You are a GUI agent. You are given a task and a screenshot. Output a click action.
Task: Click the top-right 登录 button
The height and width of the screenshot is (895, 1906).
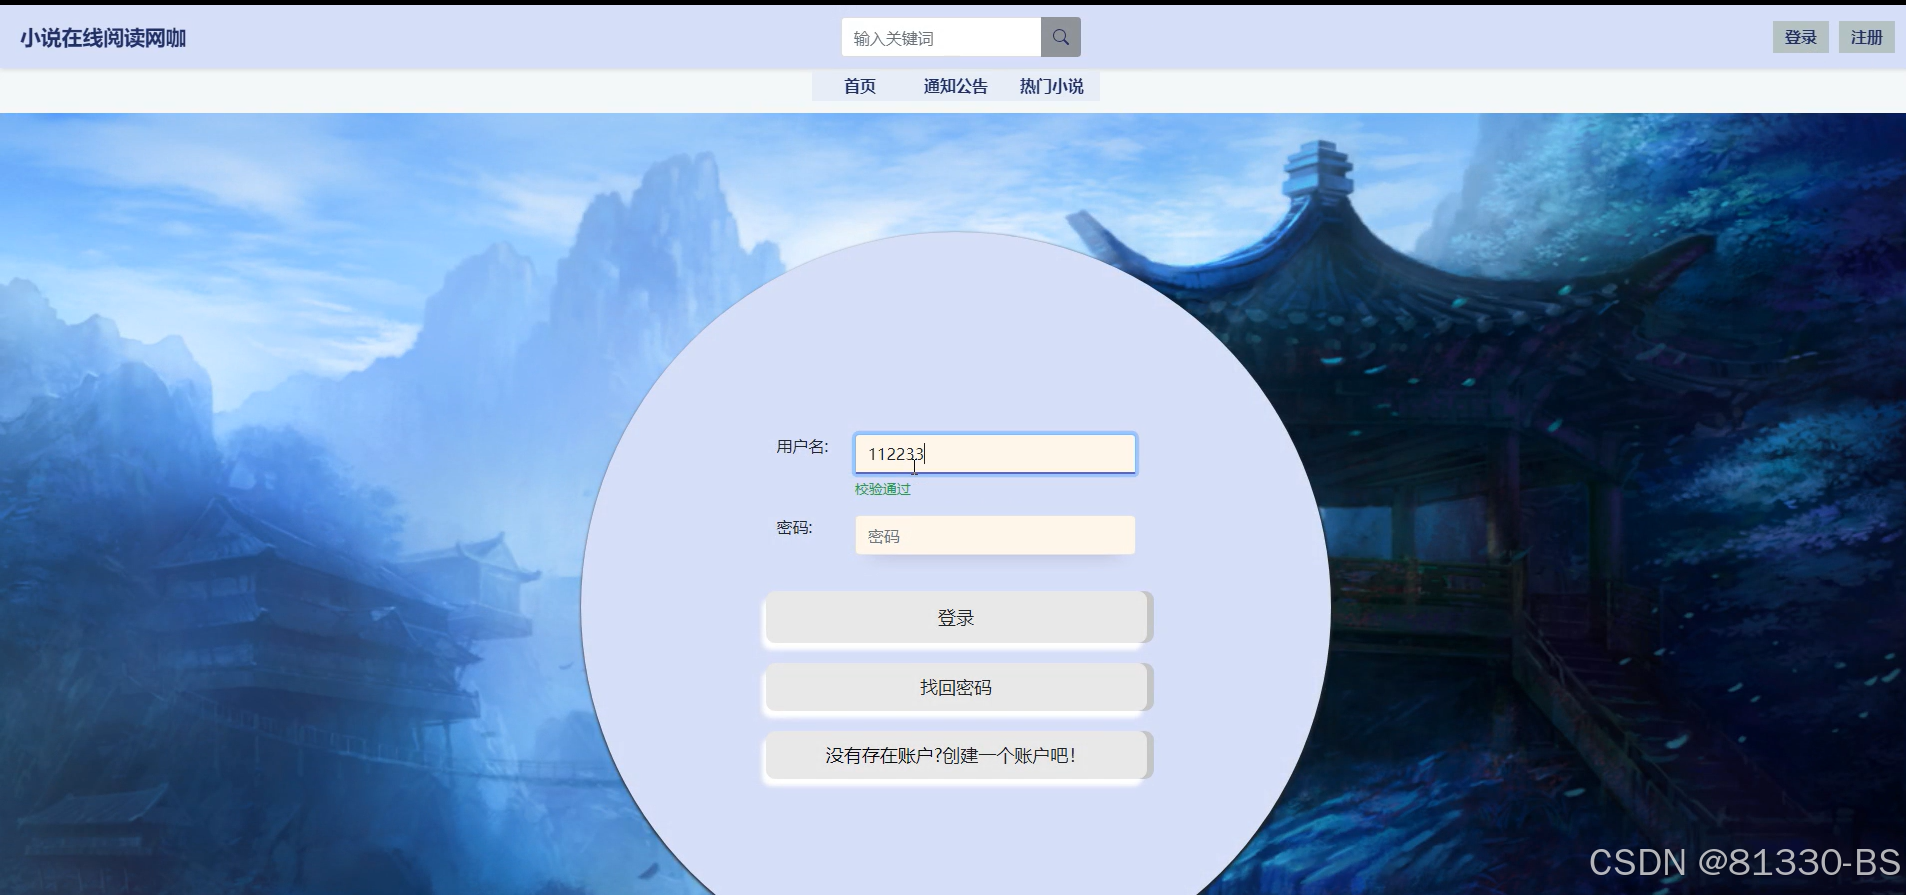pyautogui.click(x=1801, y=37)
